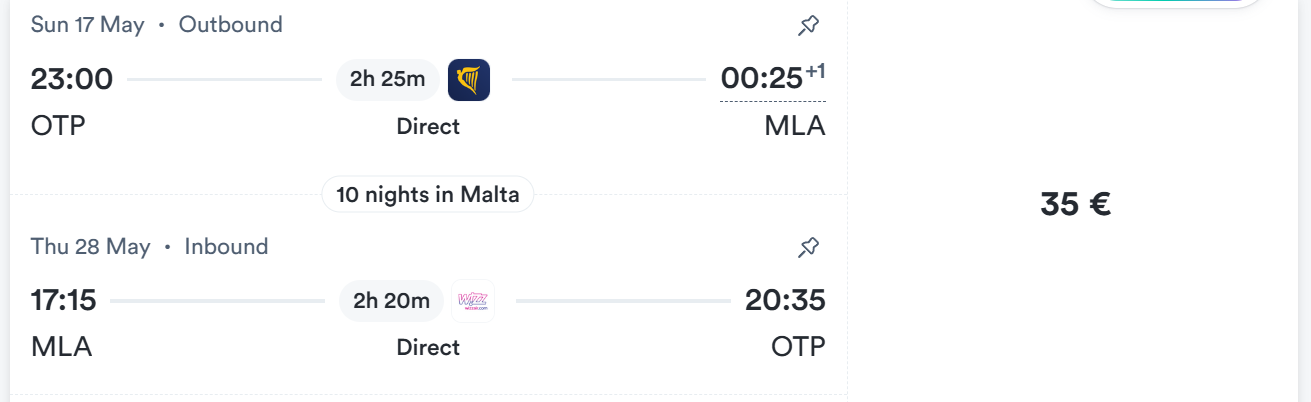Click OTP arrival airport on inbound flight
Image resolution: width=1311 pixels, height=402 pixels.
tap(798, 348)
